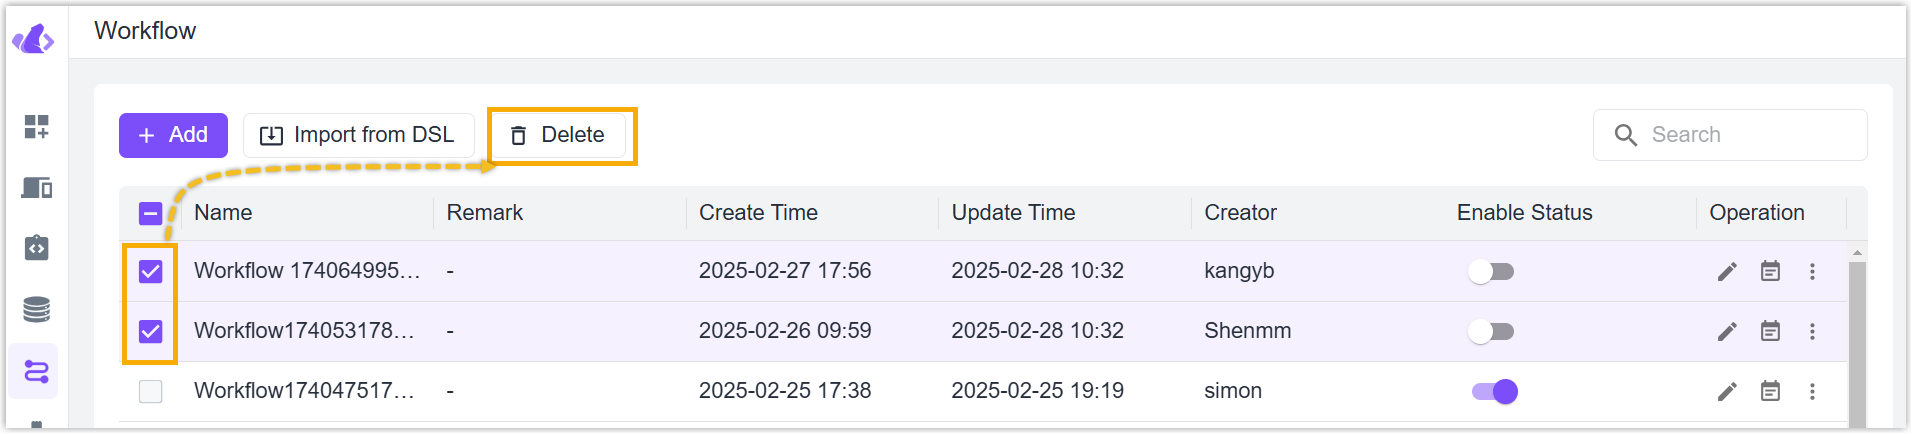Open more options menu for simon row

click(1812, 391)
